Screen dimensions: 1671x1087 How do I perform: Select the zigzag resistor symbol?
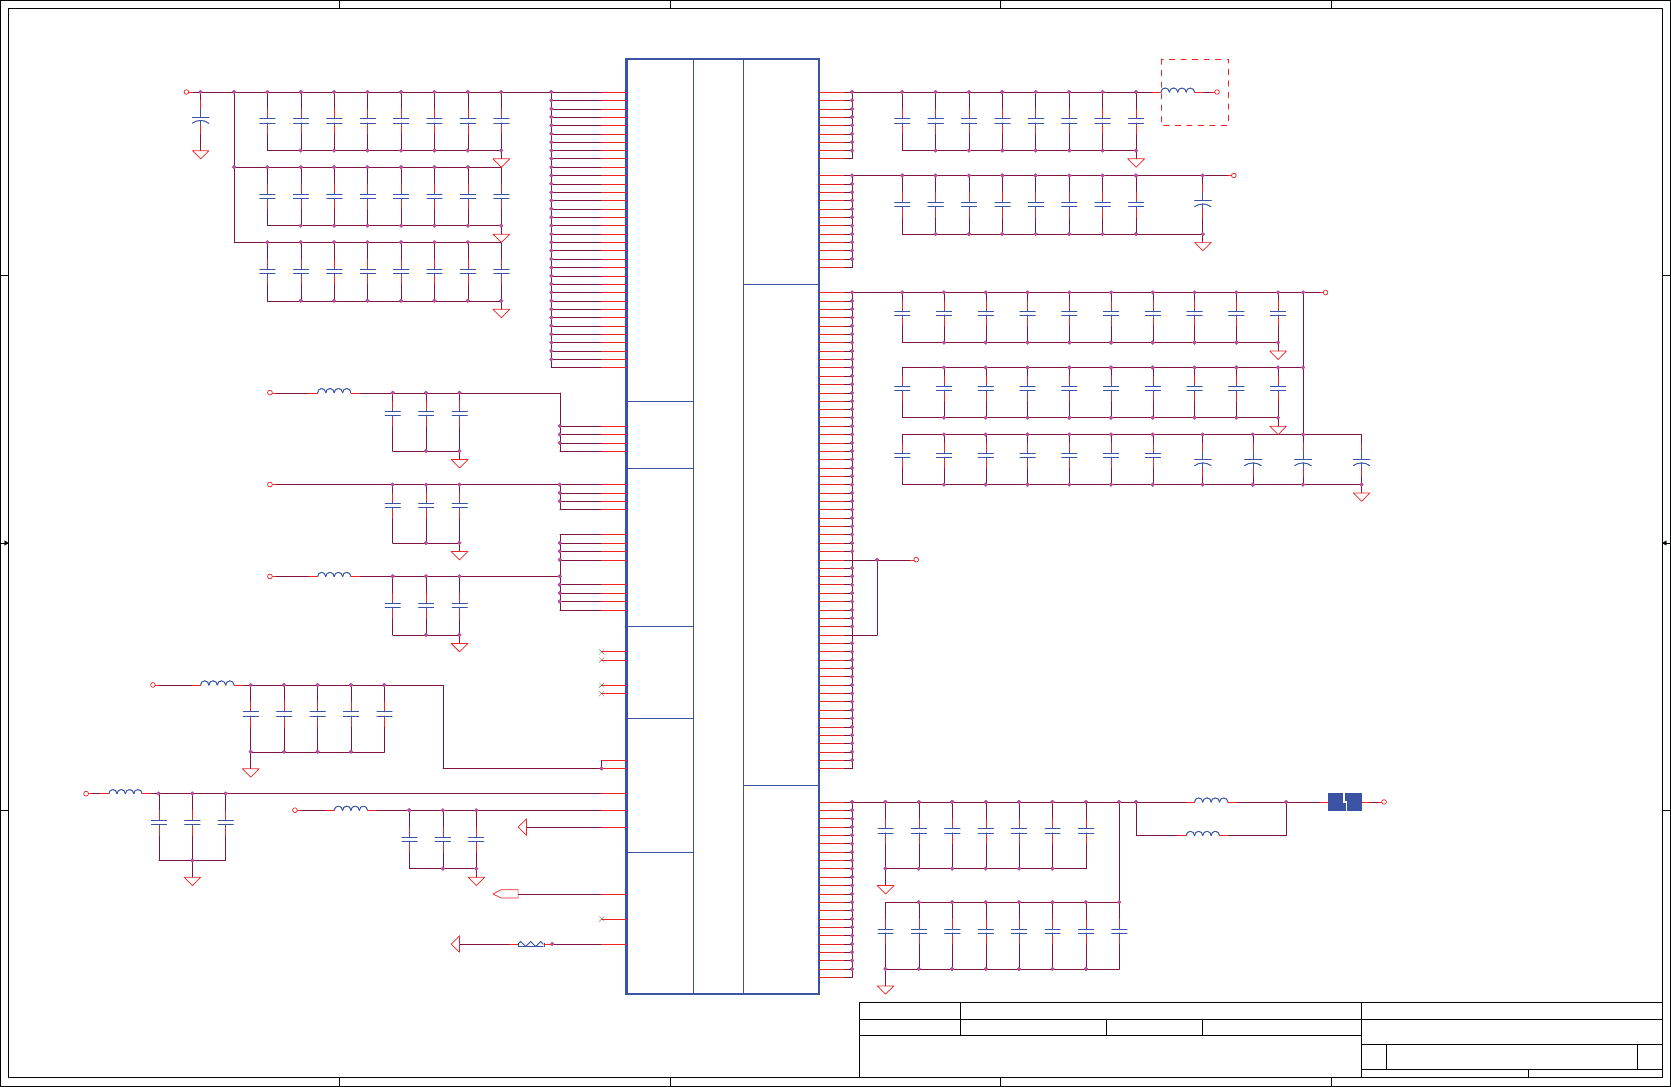531,944
